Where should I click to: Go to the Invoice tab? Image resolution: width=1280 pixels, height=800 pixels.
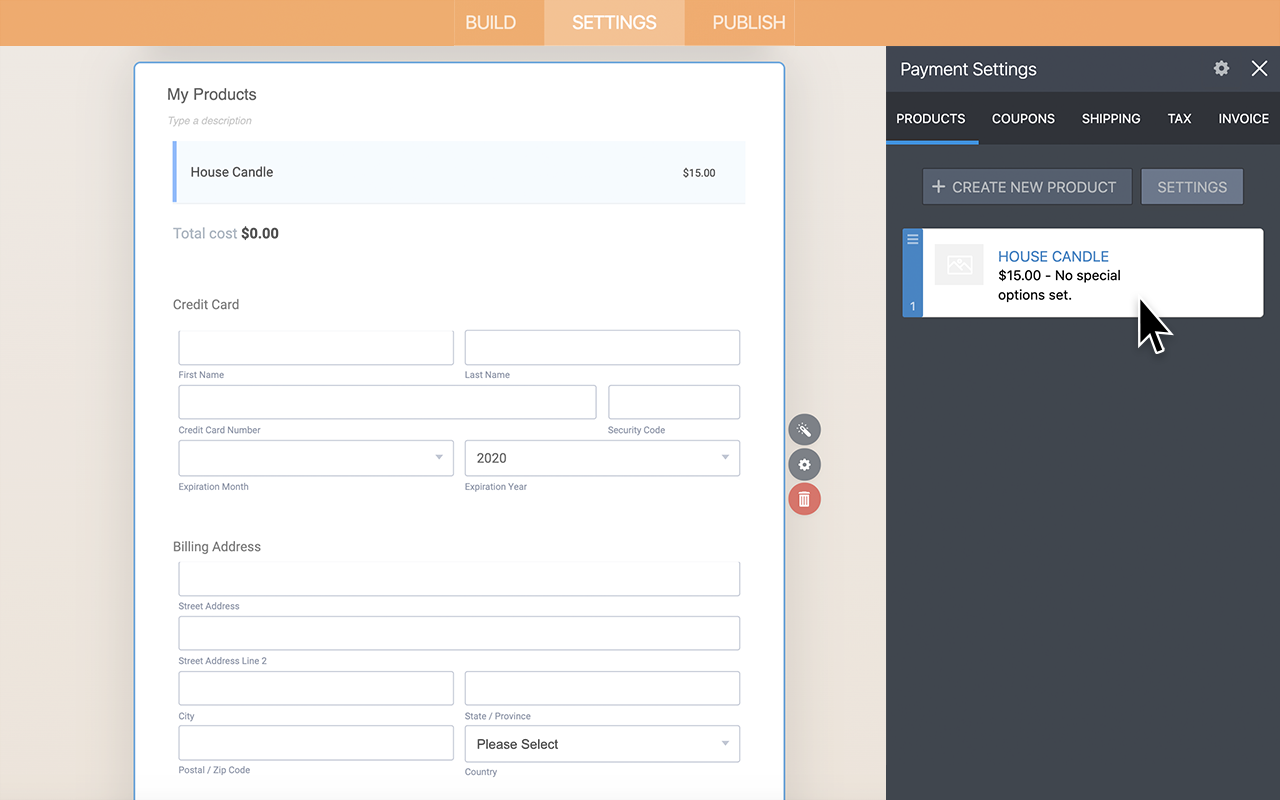(1243, 118)
